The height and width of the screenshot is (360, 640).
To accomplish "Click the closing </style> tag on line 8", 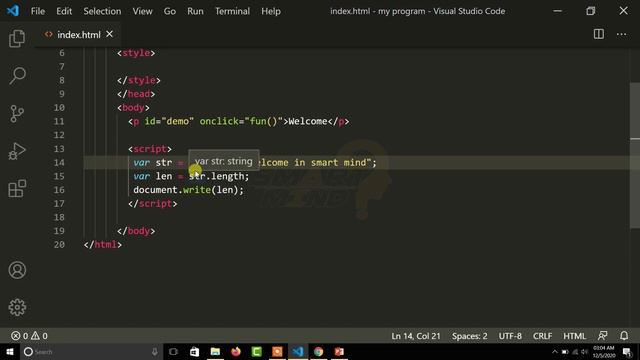I will tap(139, 80).
